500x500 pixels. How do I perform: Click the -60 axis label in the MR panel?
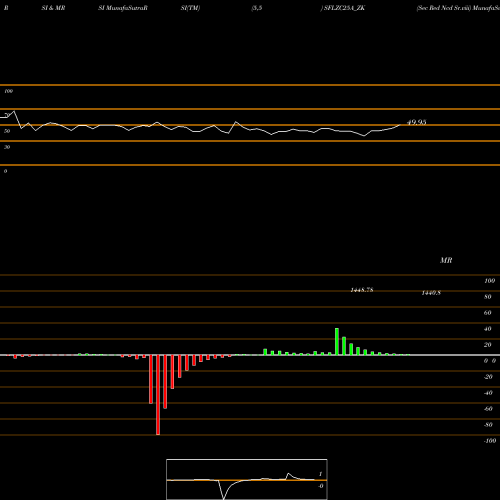488,409
